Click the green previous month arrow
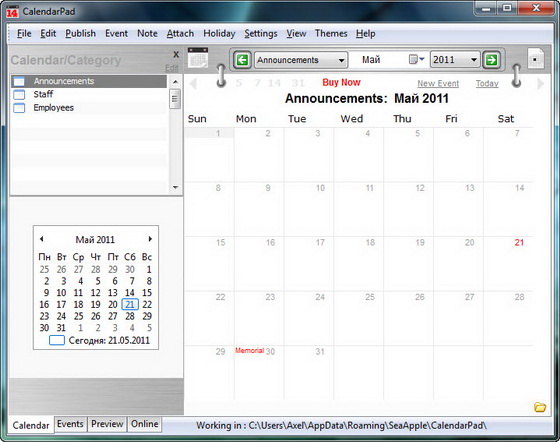This screenshot has height=442, width=560. coord(242,60)
